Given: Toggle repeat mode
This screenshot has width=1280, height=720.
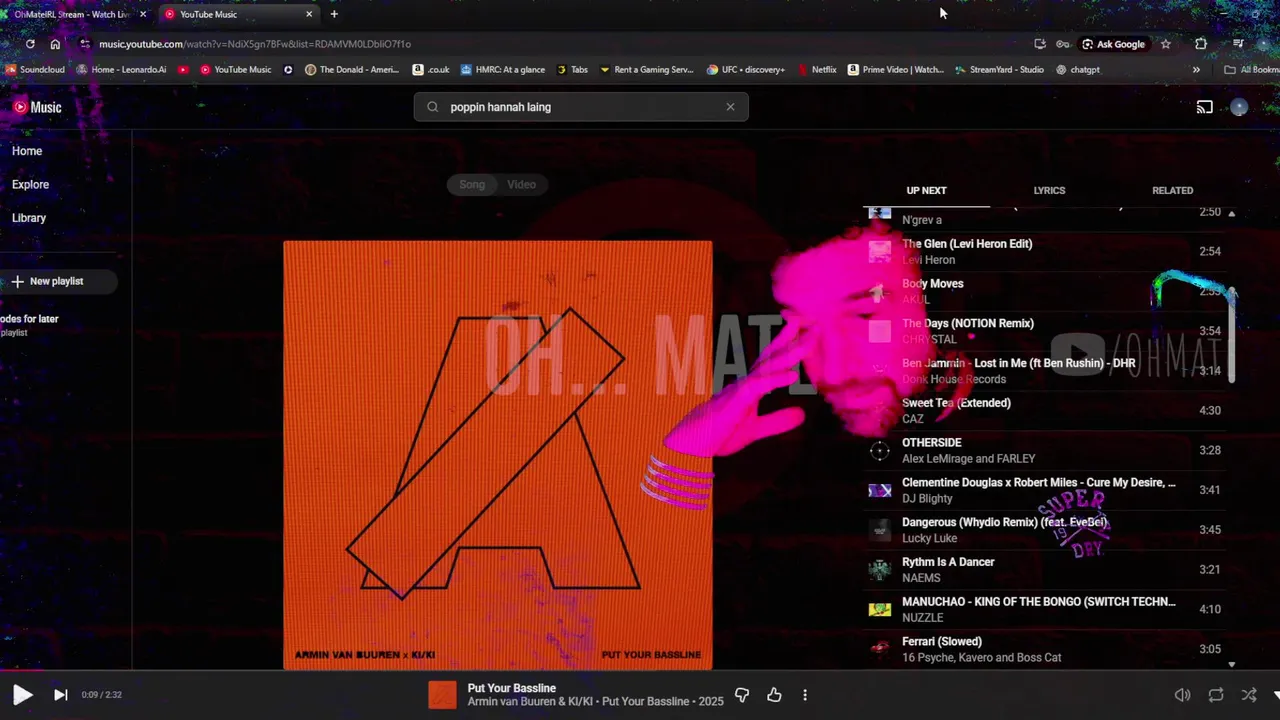Looking at the screenshot, I should [x=1216, y=695].
